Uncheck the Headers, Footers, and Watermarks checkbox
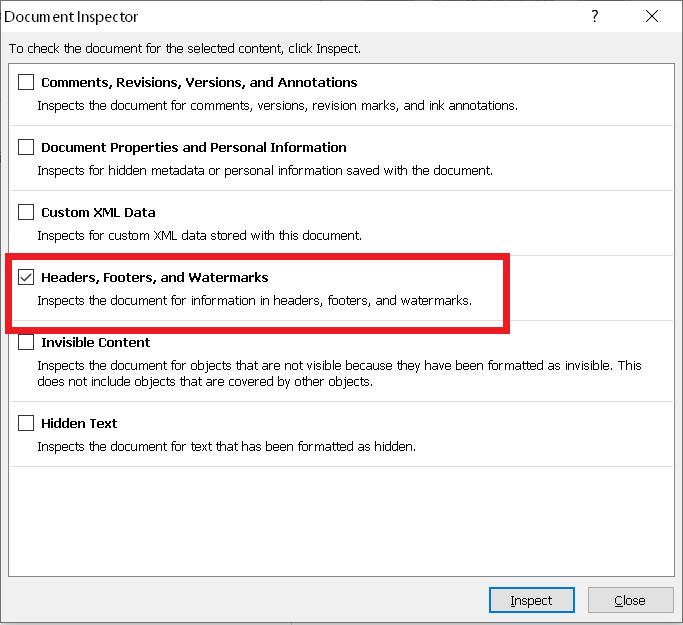The height and width of the screenshot is (625, 683). coord(26,277)
